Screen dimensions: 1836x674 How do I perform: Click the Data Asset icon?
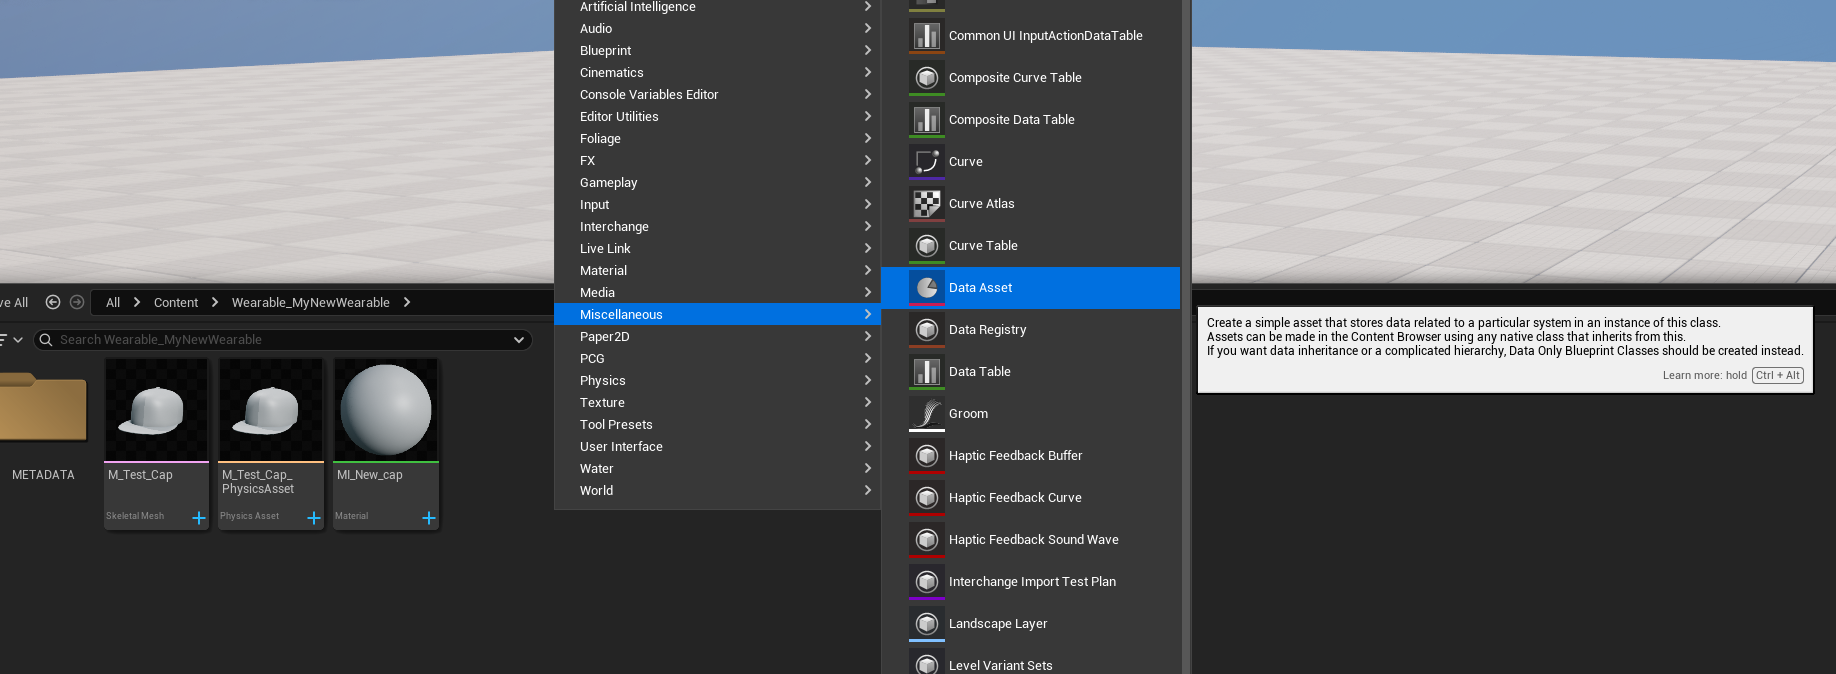[x=927, y=288]
